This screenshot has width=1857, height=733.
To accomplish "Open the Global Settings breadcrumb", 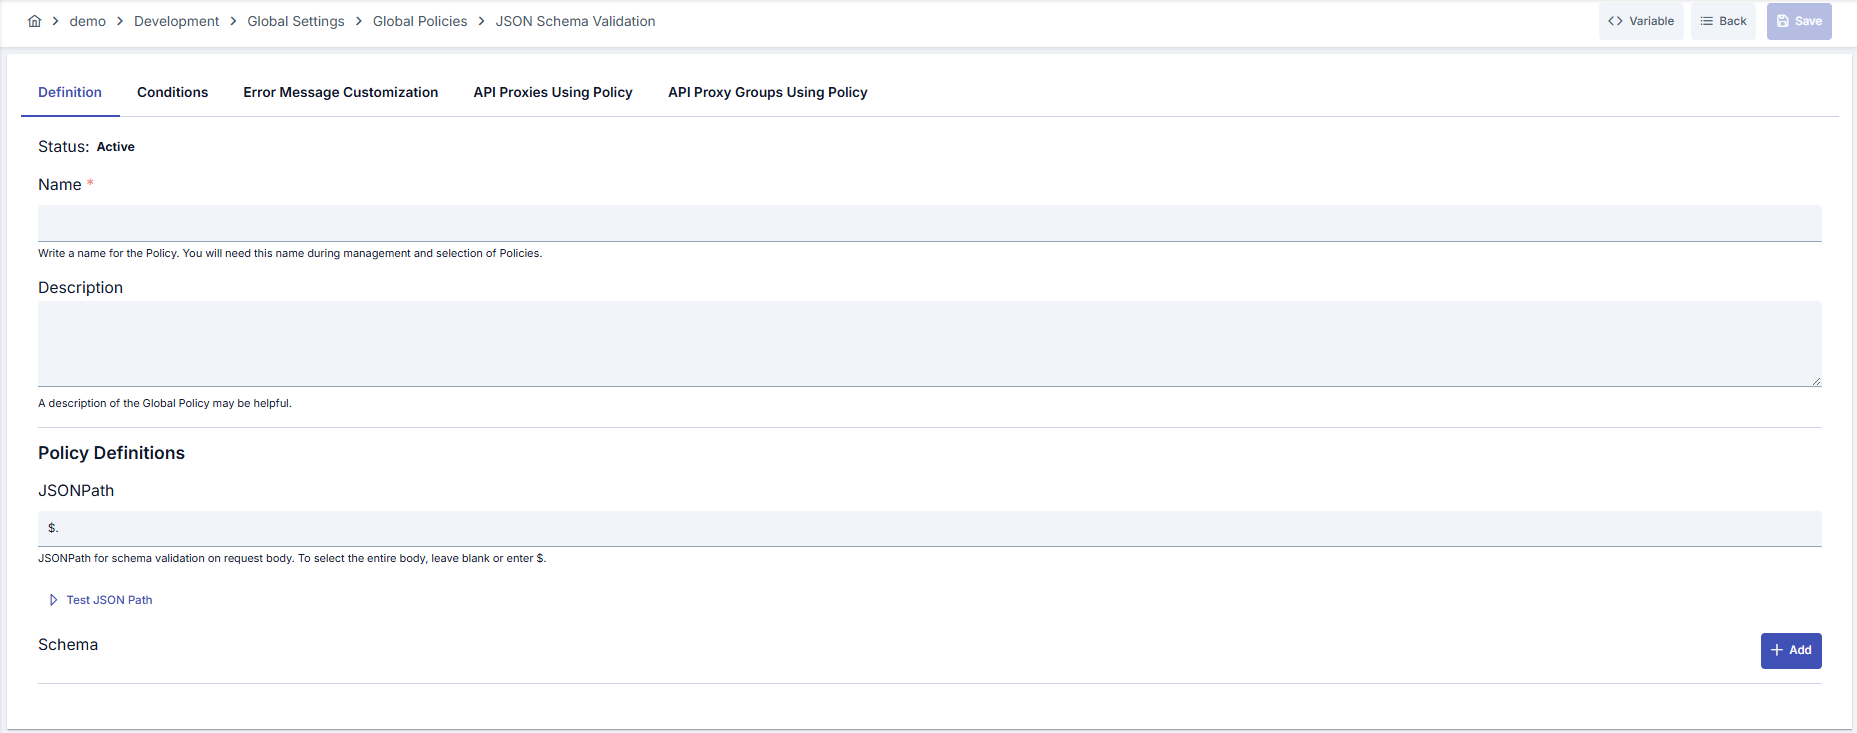I will pyautogui.click(x=296, y=21).
